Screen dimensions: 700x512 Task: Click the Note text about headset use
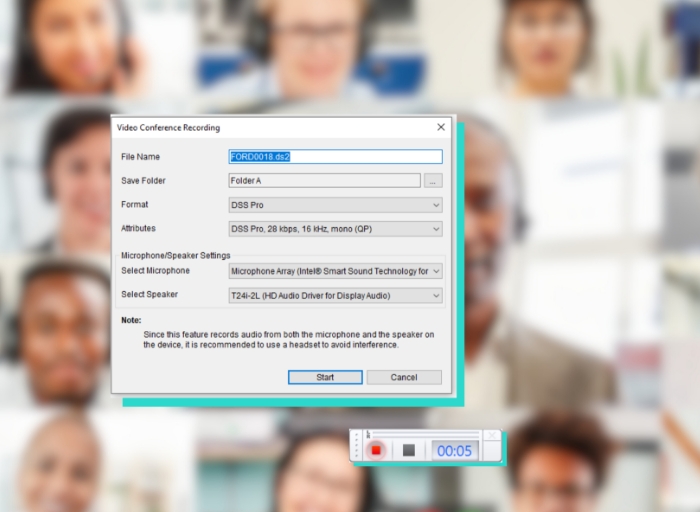click(x=288, y=339)
